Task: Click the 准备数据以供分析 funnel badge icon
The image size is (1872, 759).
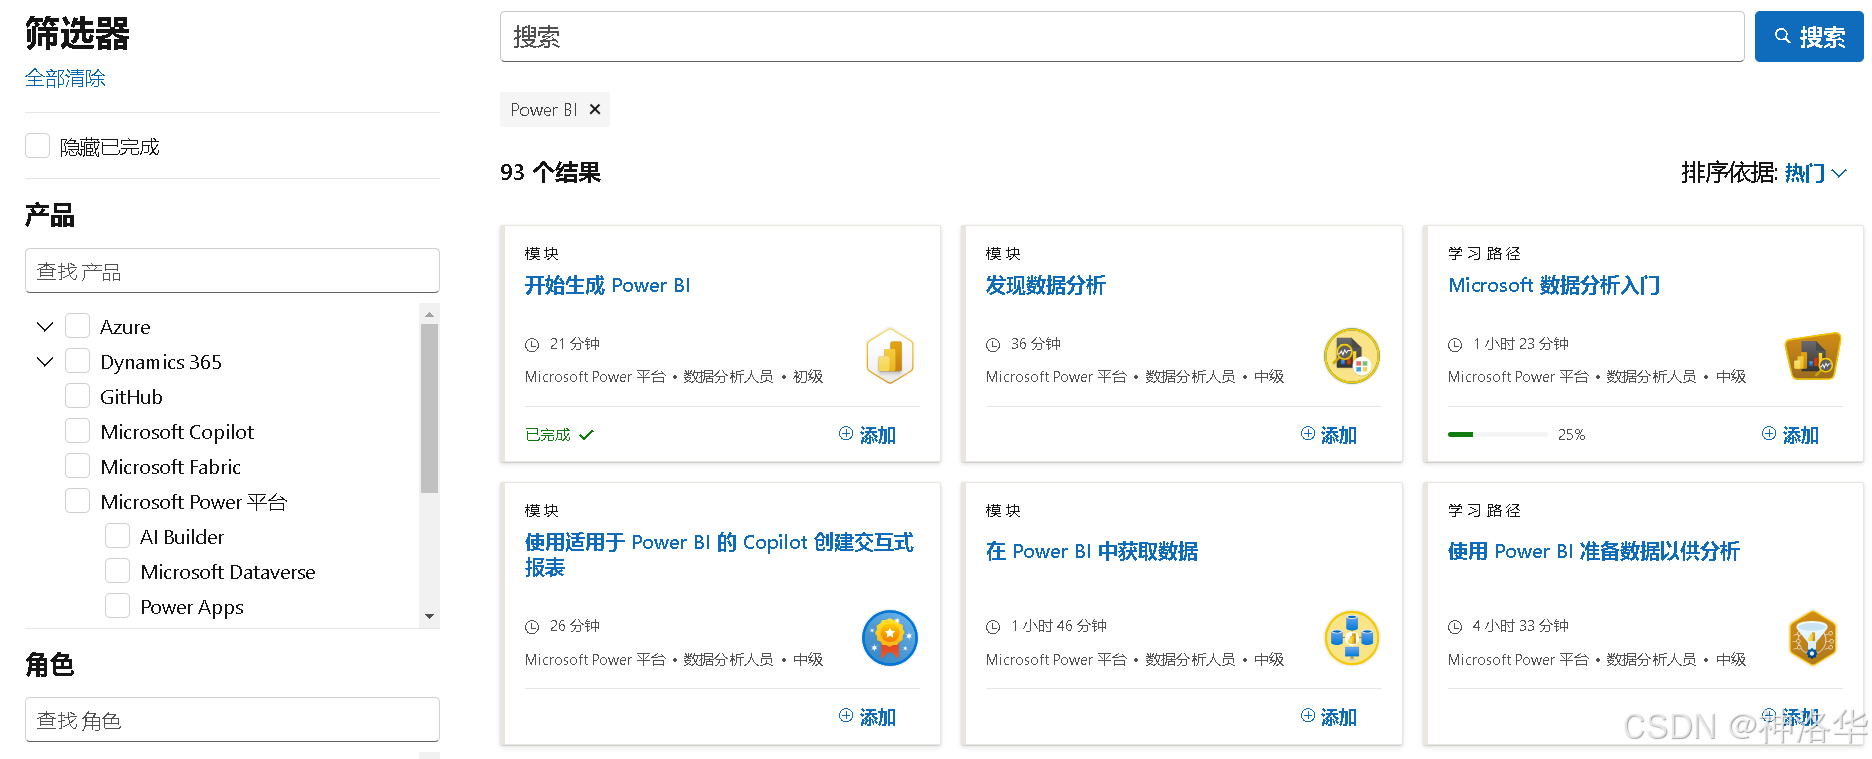Action: point(1813,638)
